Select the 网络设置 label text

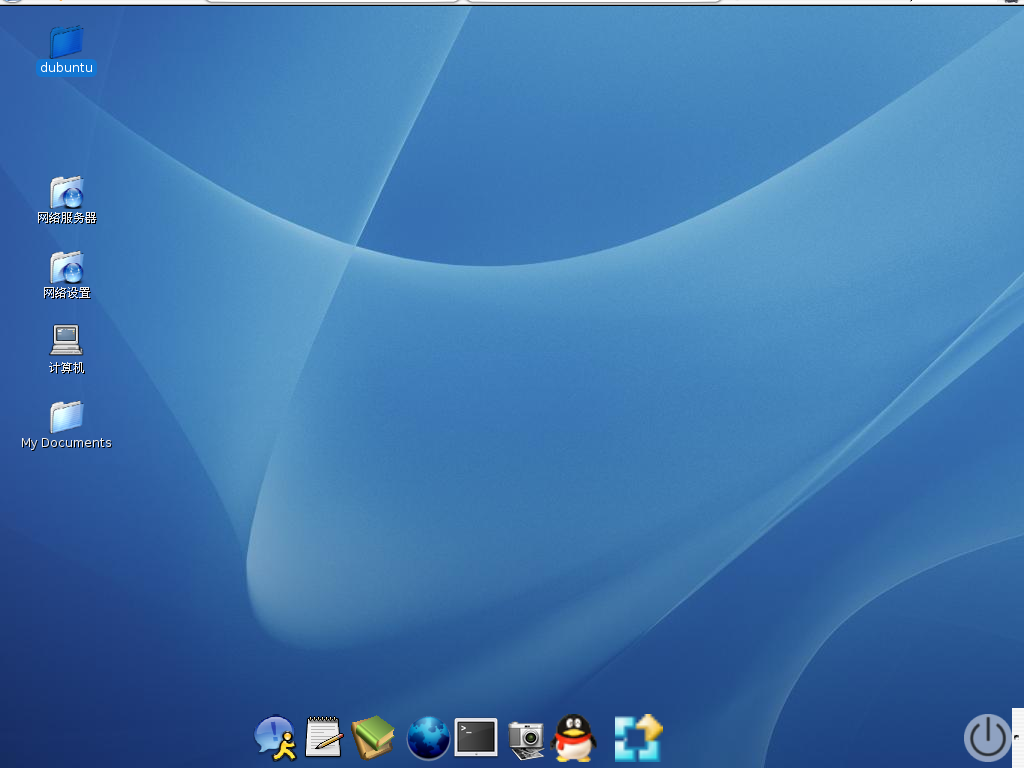tap(67, 293)
